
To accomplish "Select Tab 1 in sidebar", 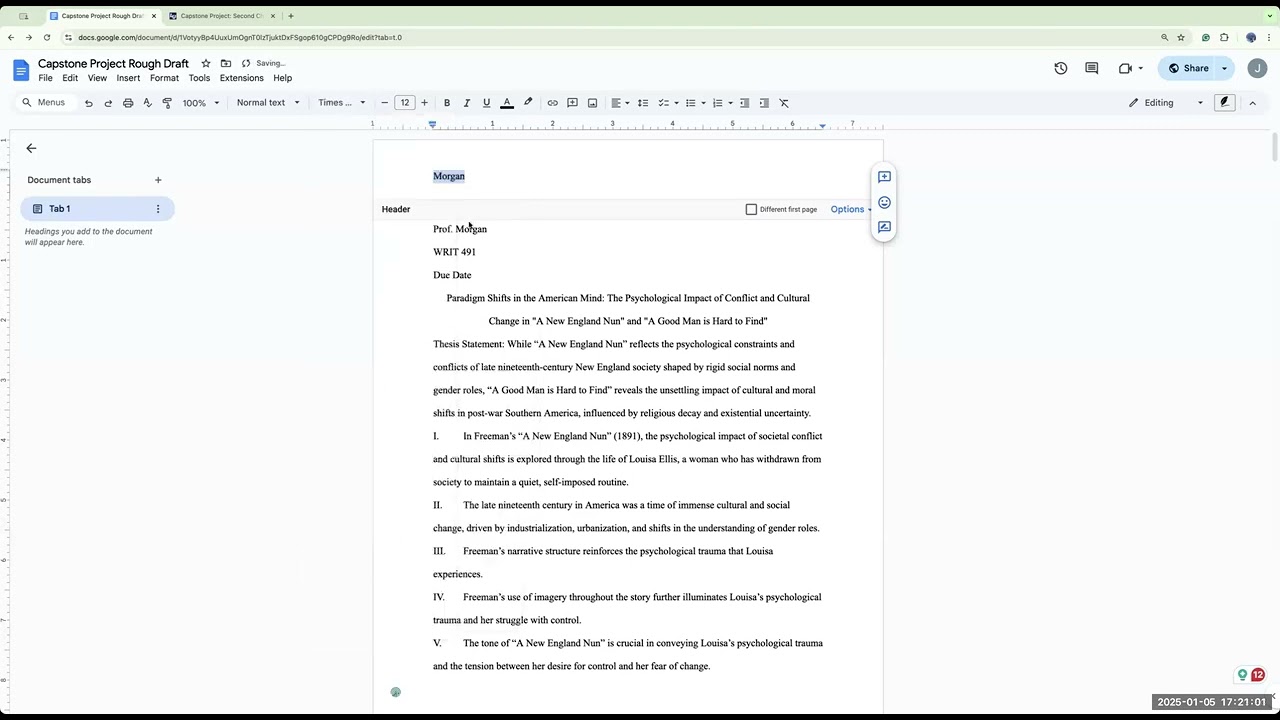I will (x=97, y=209).
